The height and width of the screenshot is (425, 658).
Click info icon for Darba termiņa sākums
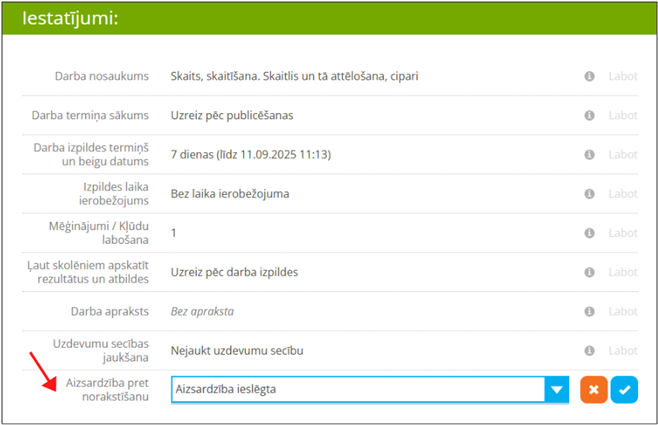click(589, 115)
